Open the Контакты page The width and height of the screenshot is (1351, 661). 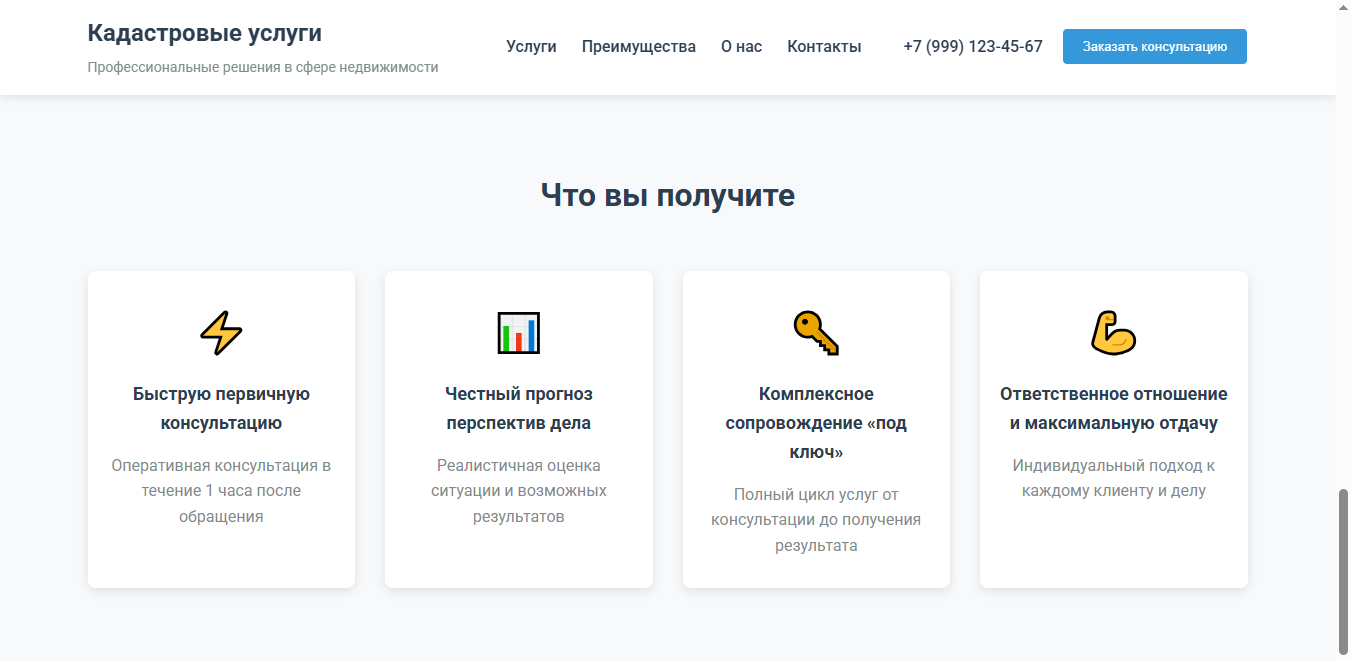pyautogui.click(x=824, y=46)
